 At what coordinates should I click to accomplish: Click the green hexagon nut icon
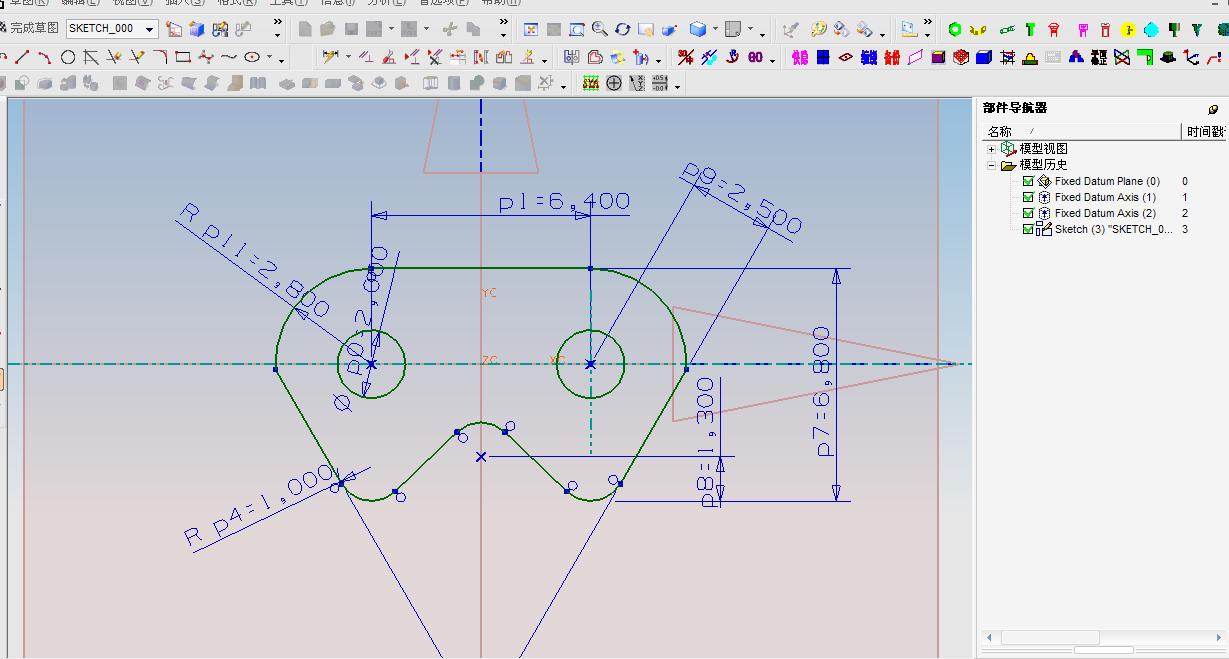(955, 30)
